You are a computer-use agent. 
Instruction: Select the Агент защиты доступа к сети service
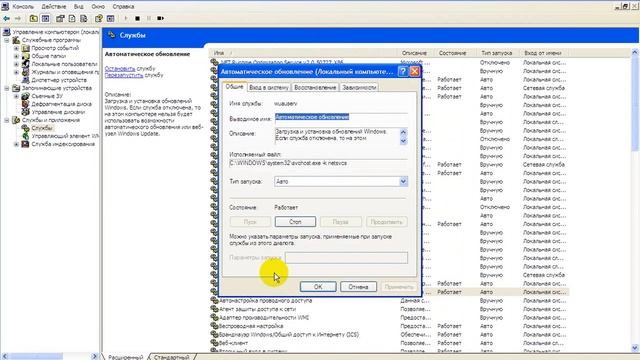tap(258, 309)
